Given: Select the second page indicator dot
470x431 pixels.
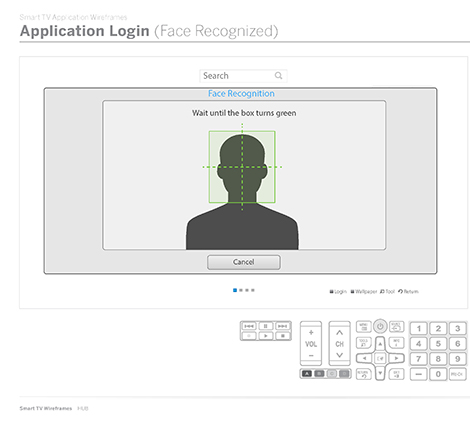Looking at the screenshot, I should pos(241,290).
